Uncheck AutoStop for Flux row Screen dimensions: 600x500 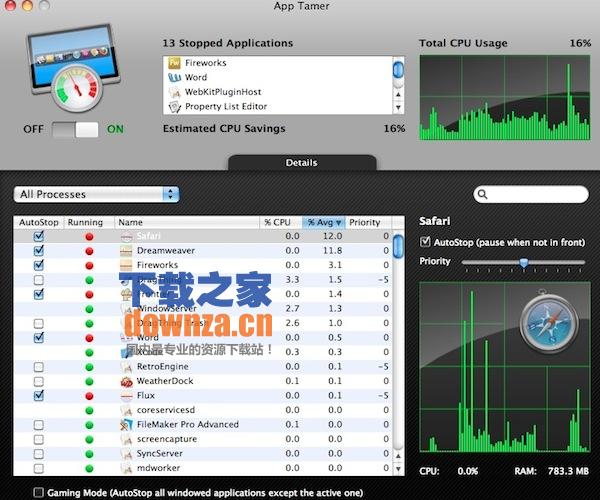[x=39, y=395]
